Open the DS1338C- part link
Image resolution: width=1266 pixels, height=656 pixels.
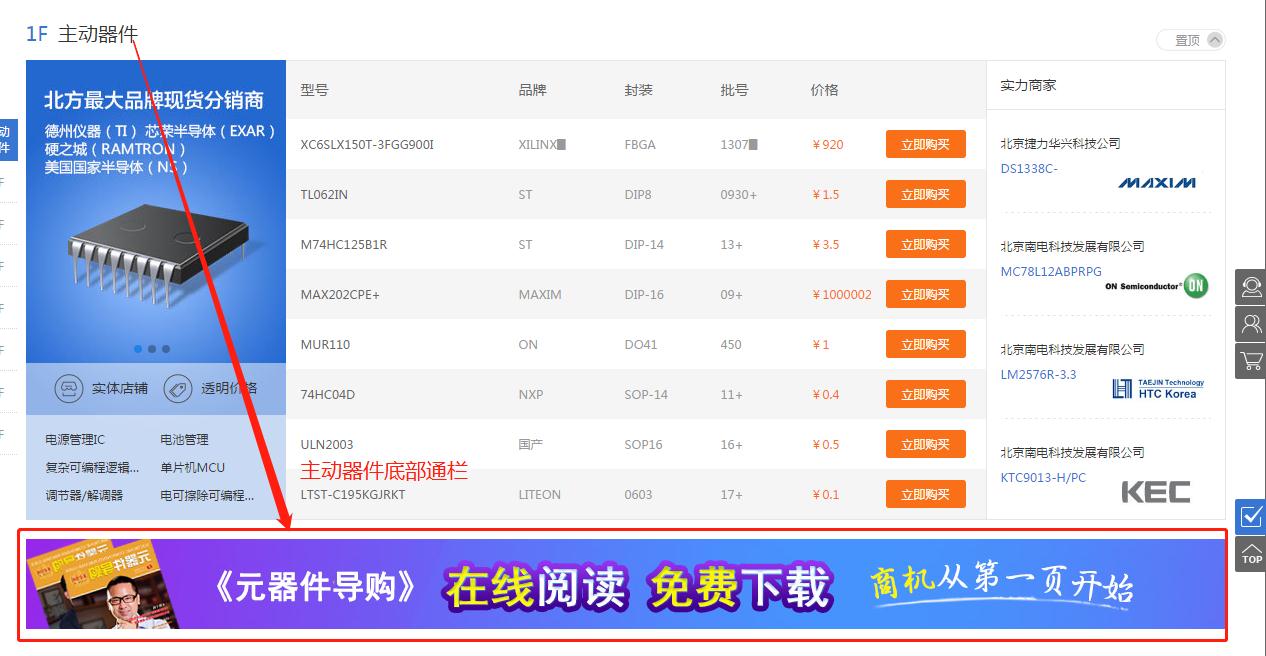pos(1029,168)
